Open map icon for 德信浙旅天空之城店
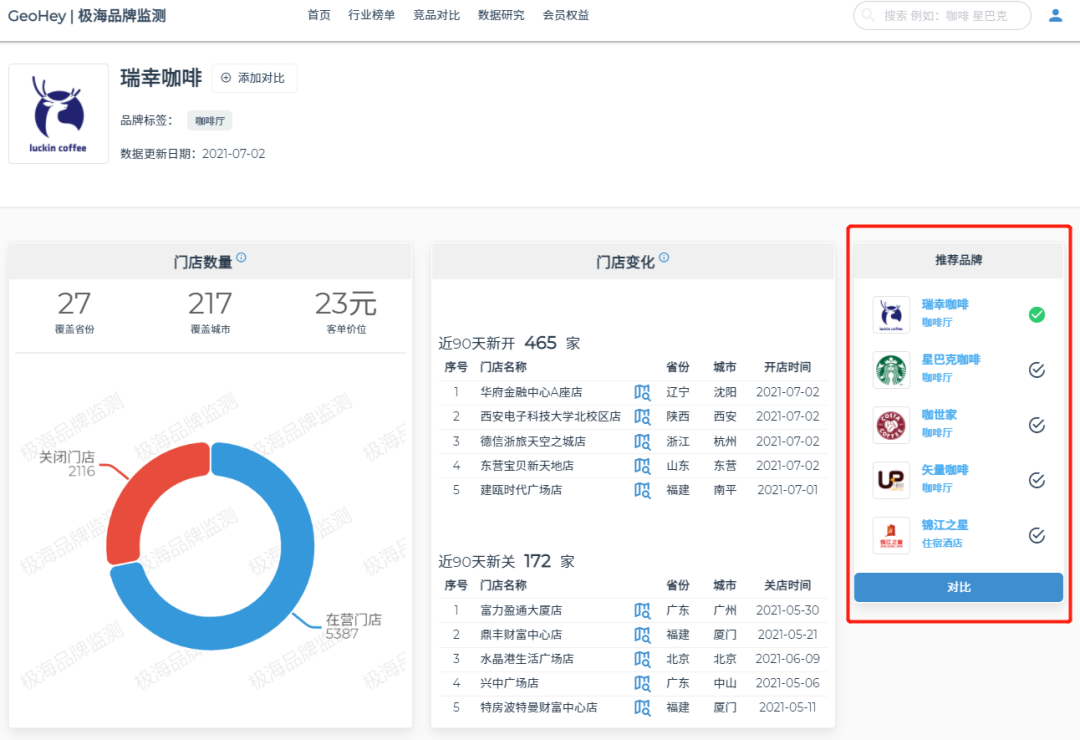This screenshot has height=740, width=1080. click(x=642, y=441)
